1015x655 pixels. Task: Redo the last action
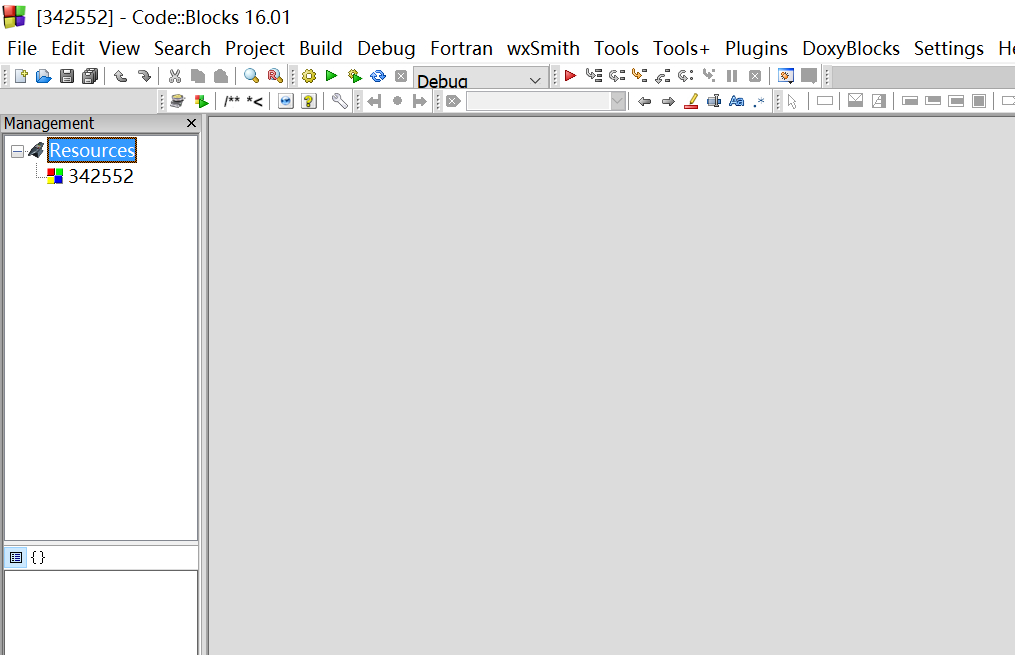coord(144,76)
